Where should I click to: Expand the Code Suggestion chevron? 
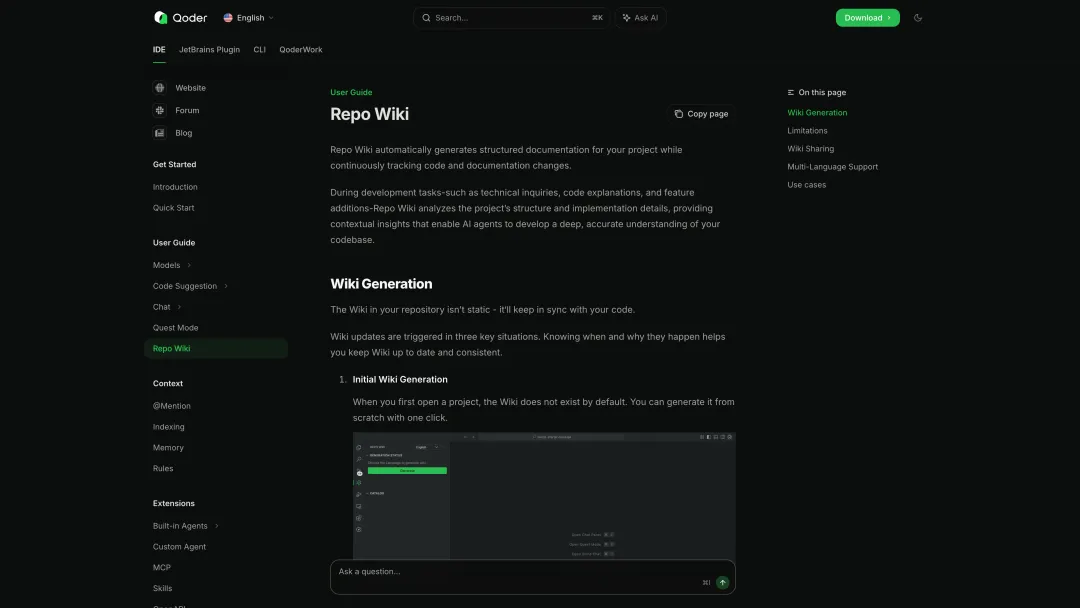pos(226,286)
